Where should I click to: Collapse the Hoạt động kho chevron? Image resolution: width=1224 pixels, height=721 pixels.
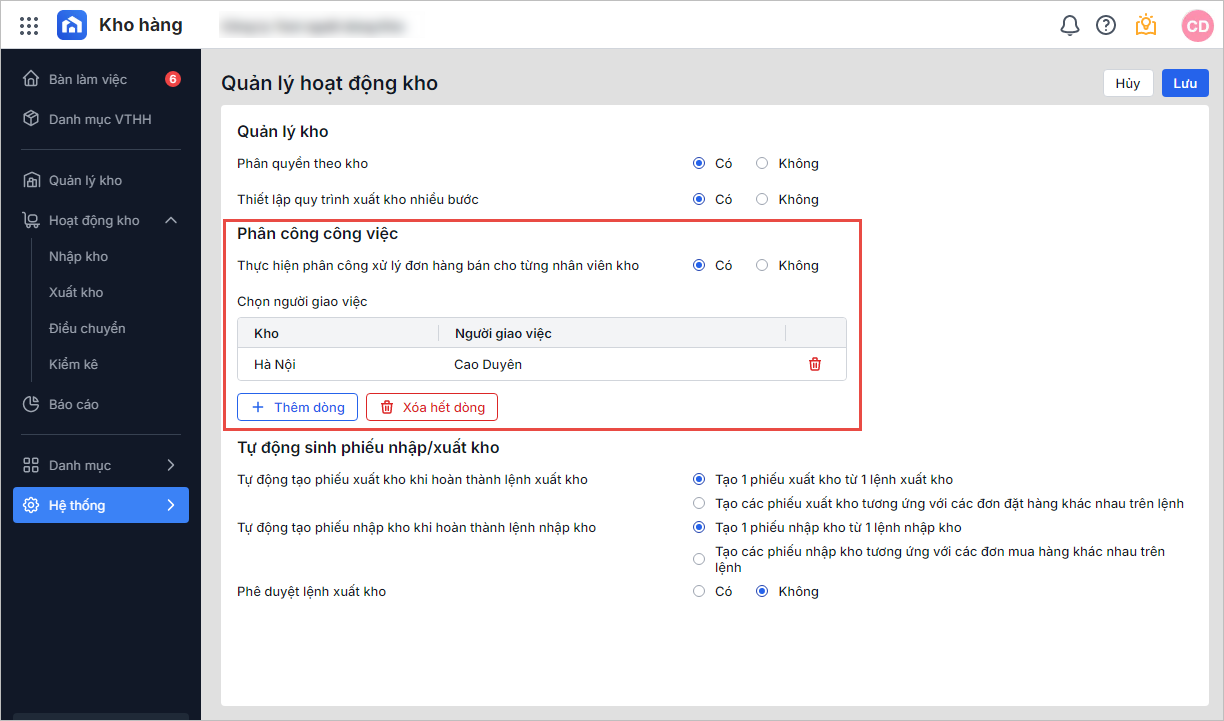tap(171, 220)
